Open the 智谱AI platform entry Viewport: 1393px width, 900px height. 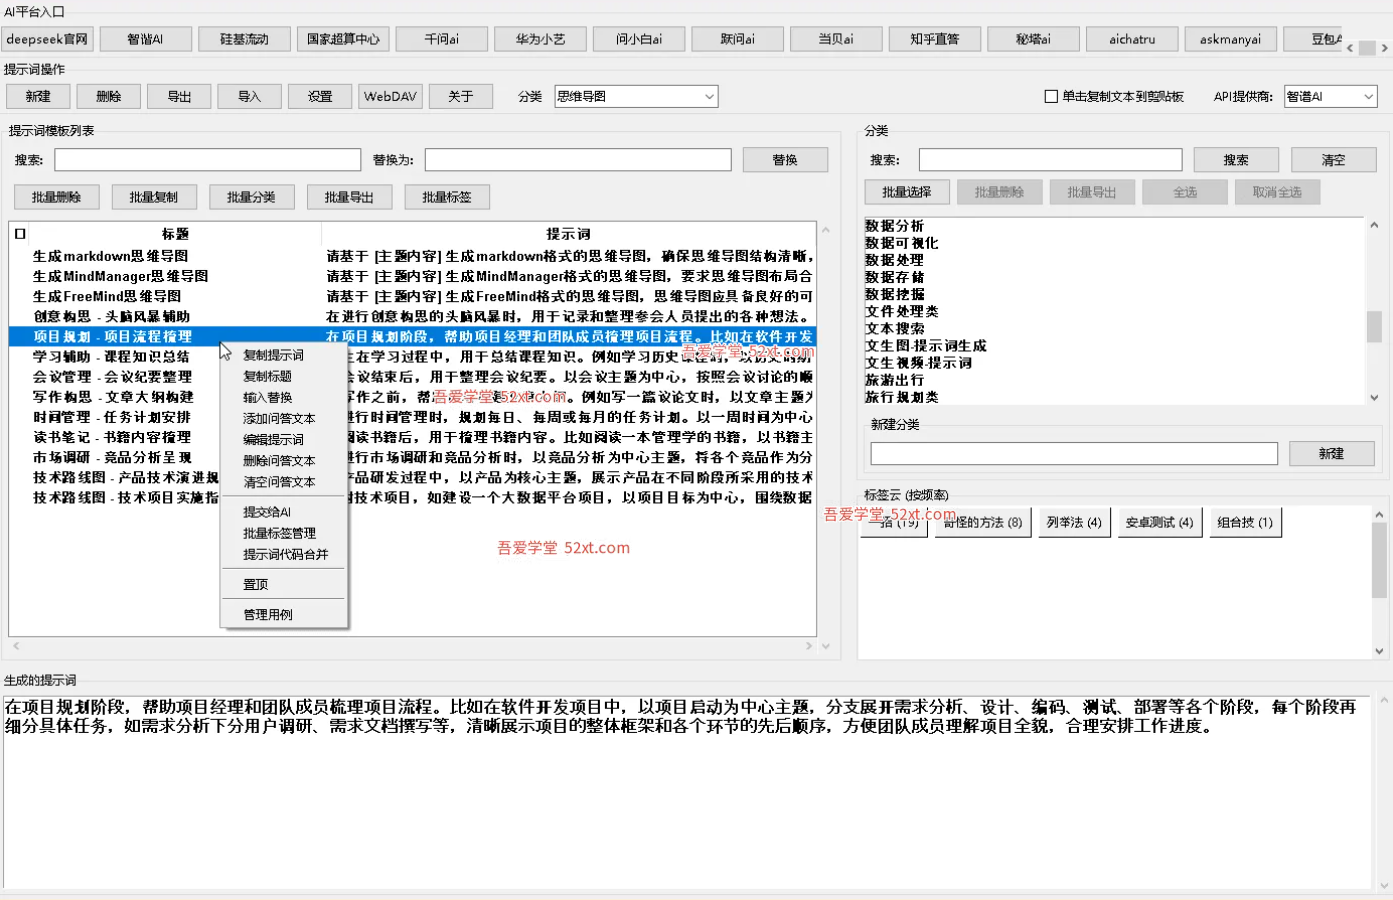pyautogui.click(x=145, y=39)
